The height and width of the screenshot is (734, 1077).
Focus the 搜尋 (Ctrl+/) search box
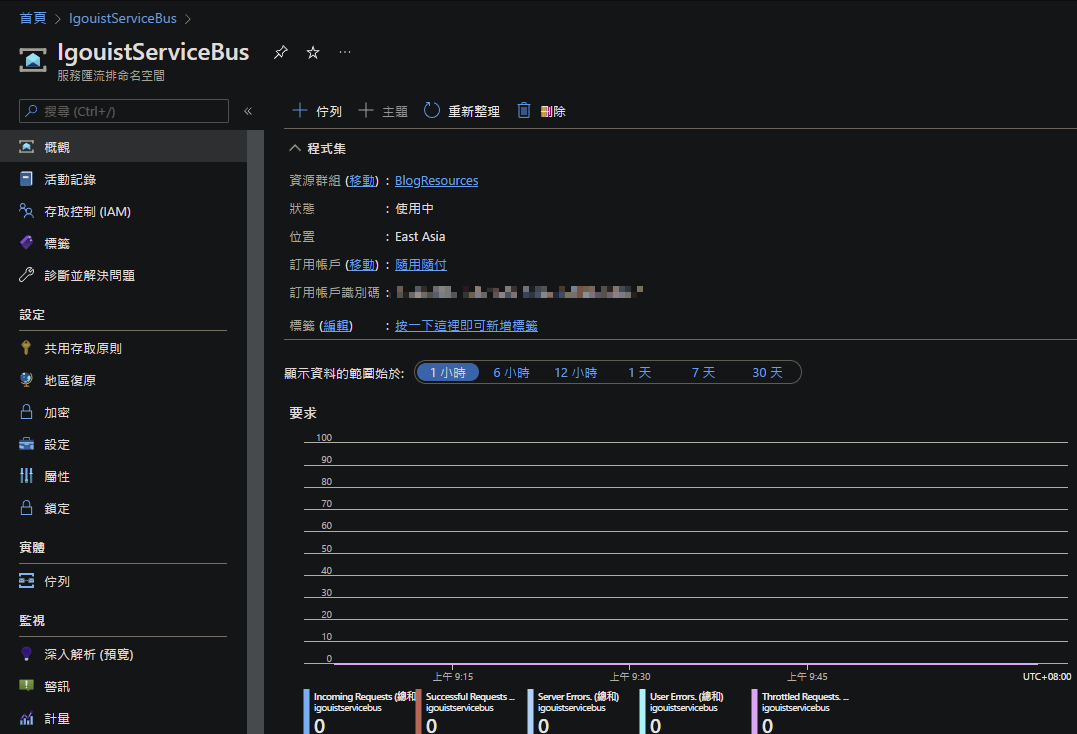124,111
